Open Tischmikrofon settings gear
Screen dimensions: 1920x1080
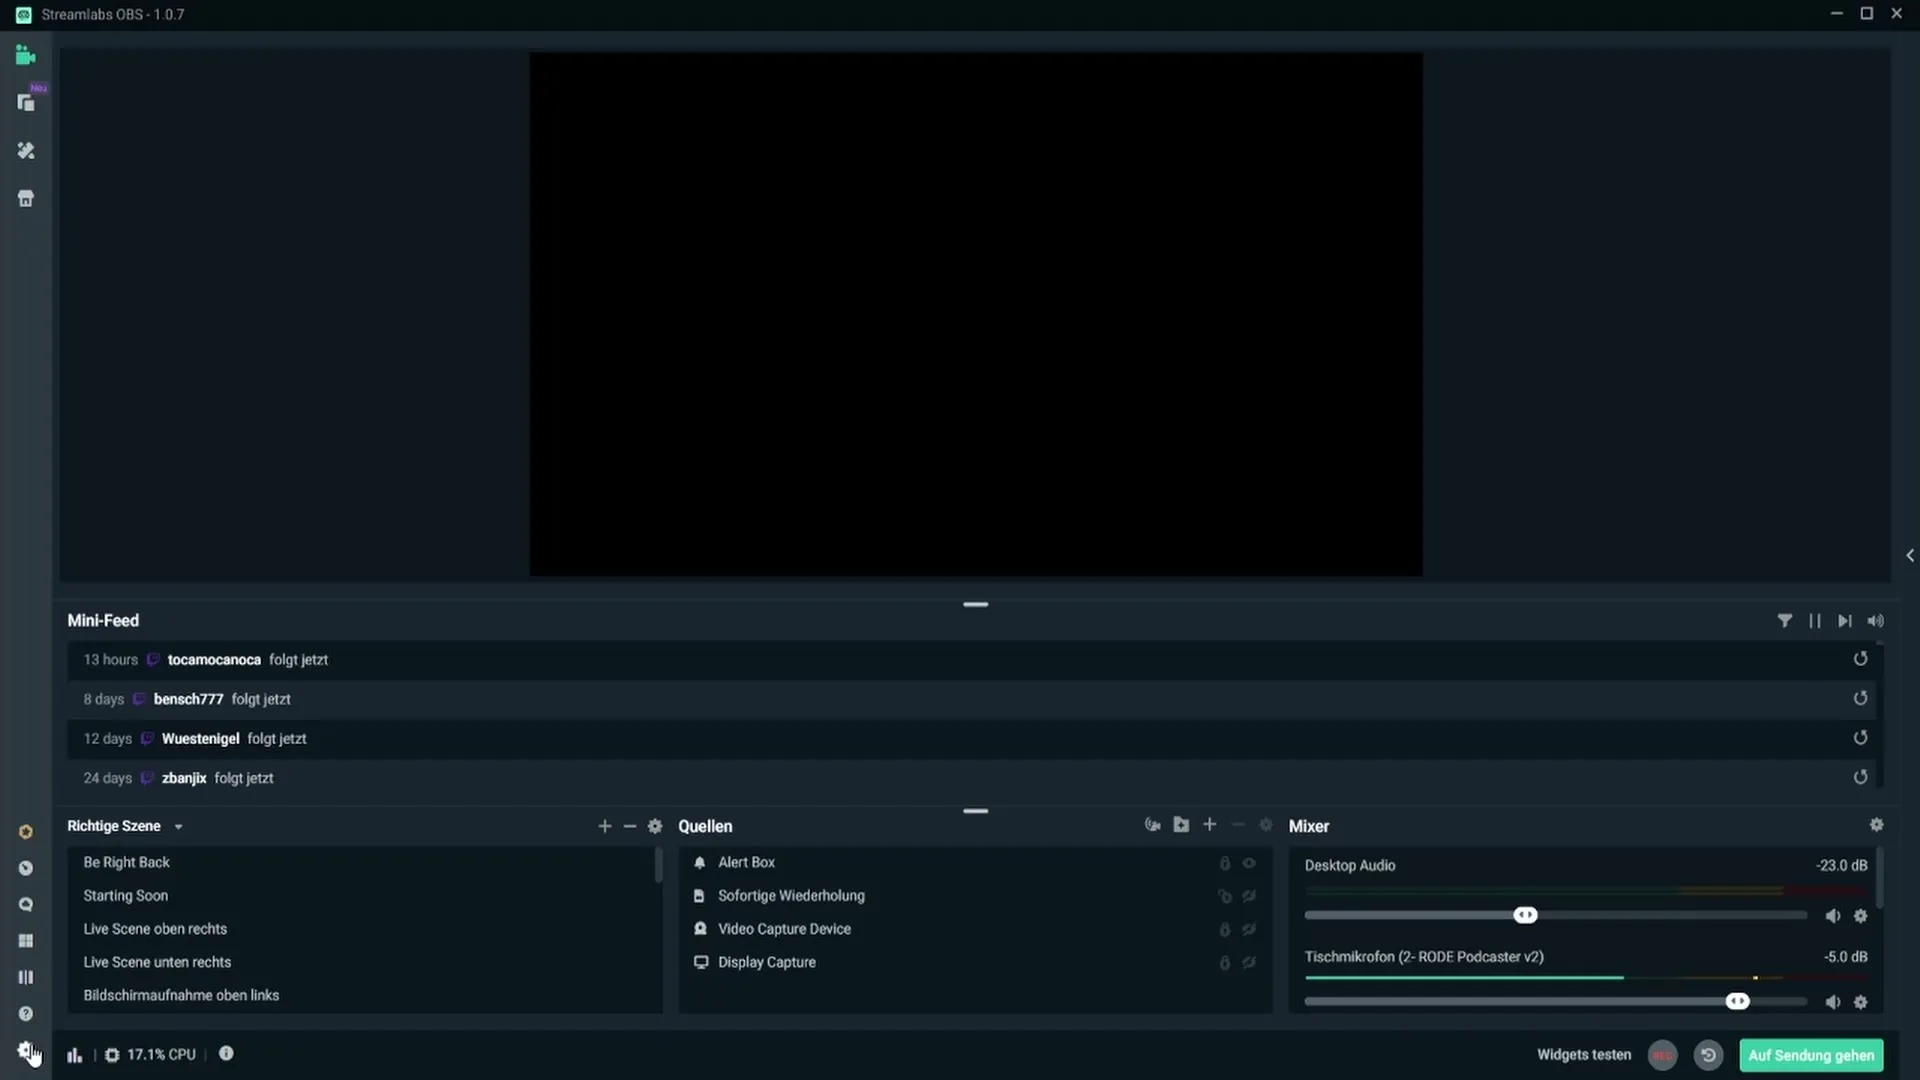coord(1861,1002)
